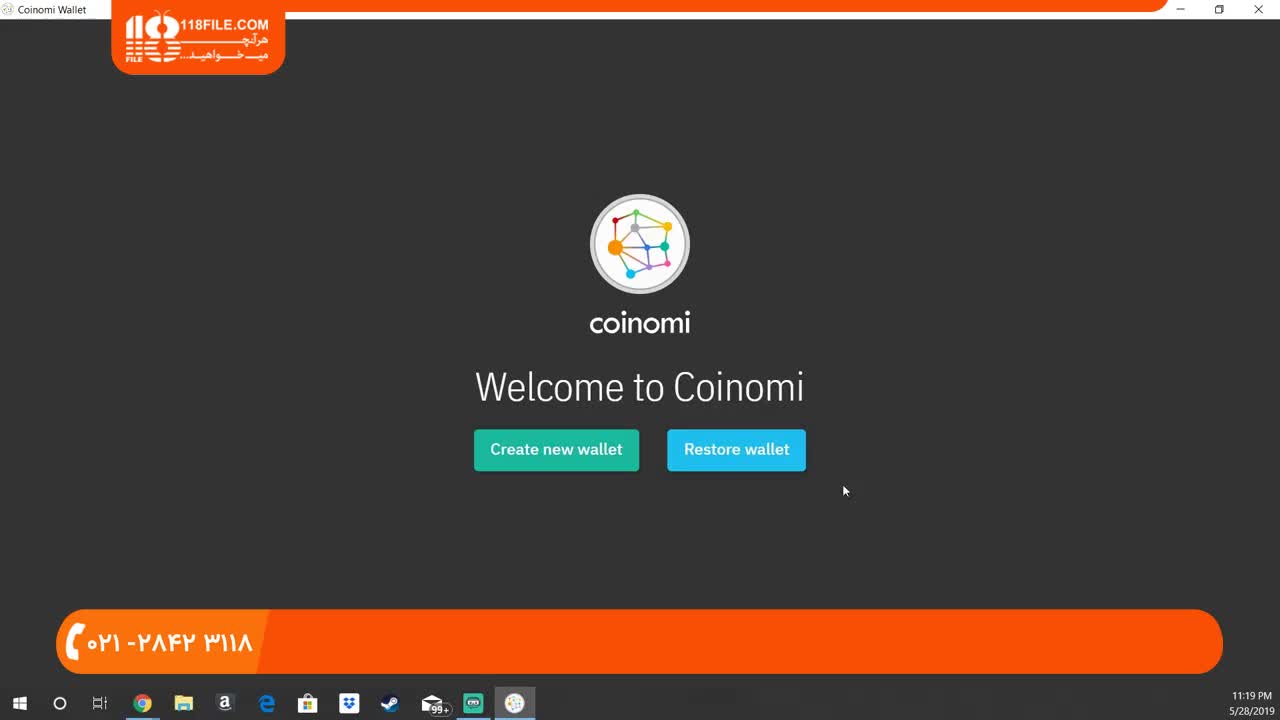Open Cortana search circle in taskbar
1280x720 pixels.
pyautogui.click(x=59, y=703)
